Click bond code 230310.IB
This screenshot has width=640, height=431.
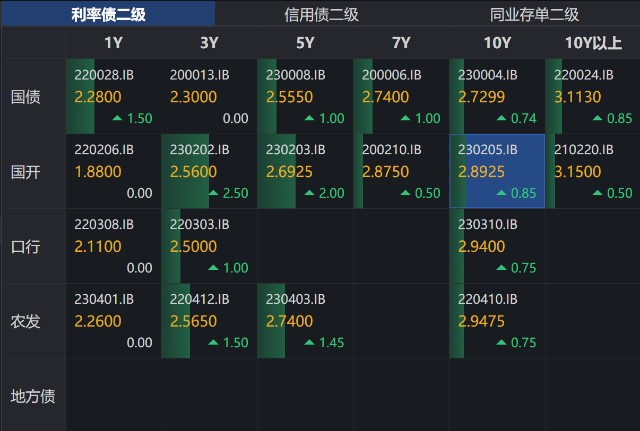[488, 224]
